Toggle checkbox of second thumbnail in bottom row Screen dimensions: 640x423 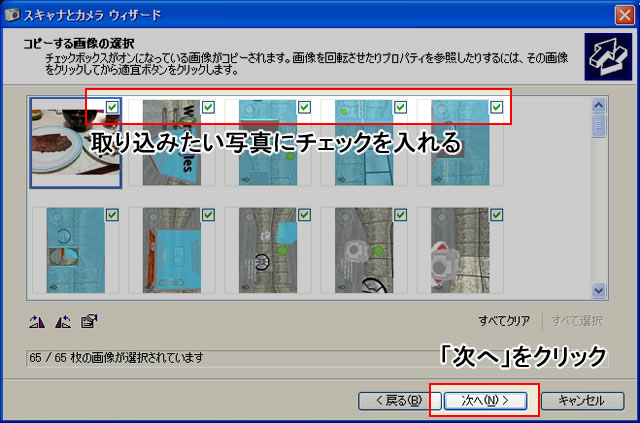tap(208, 215)
